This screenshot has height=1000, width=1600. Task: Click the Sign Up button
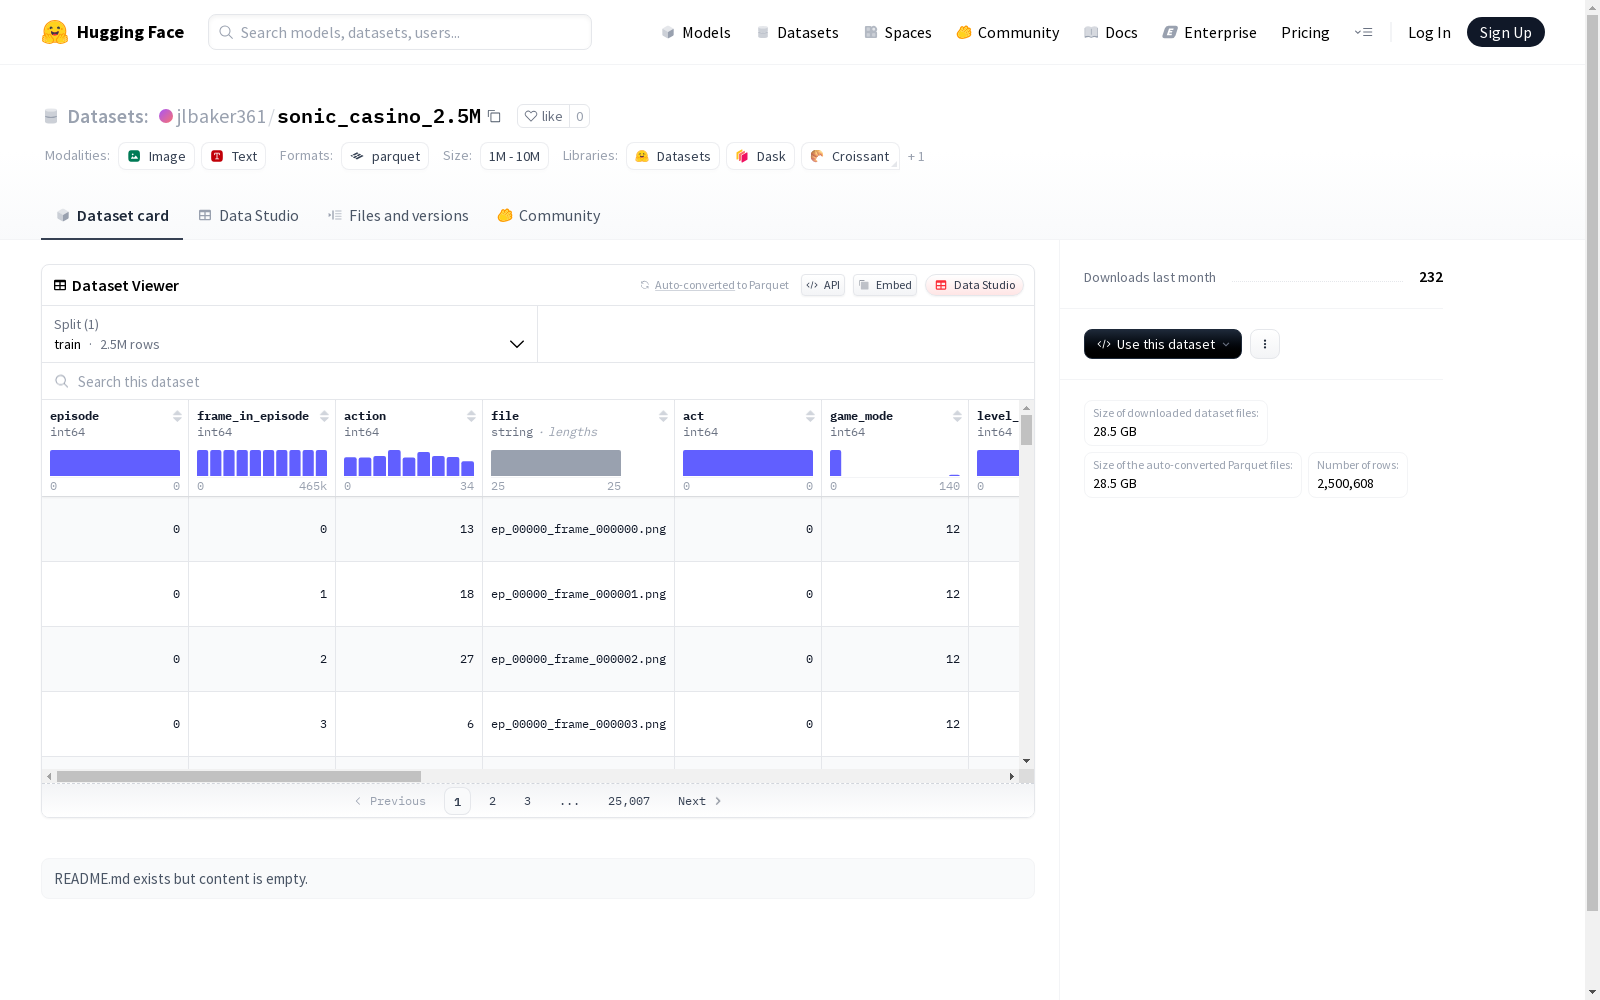click(x=1505, y=32)
